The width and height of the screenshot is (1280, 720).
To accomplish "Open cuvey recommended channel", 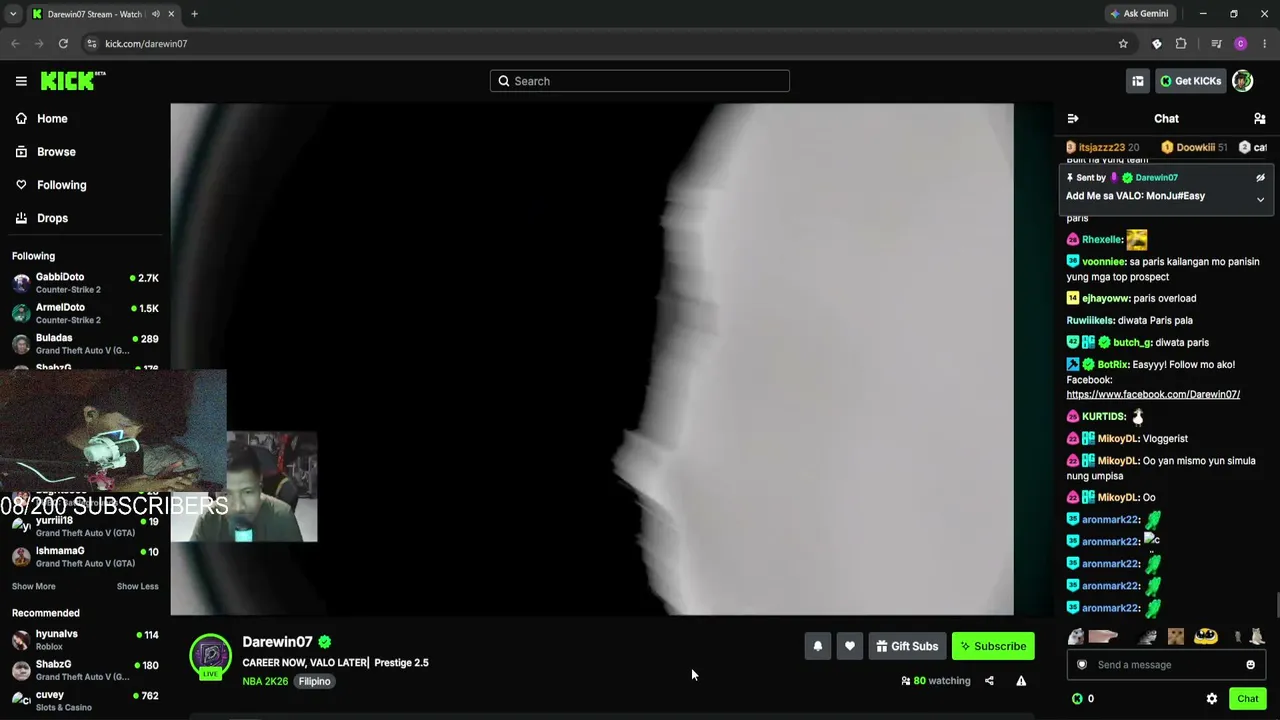I will tap(85, 700).
